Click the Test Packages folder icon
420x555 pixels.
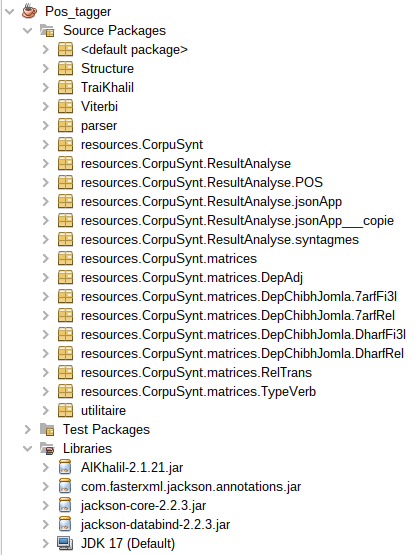(47, 429)
